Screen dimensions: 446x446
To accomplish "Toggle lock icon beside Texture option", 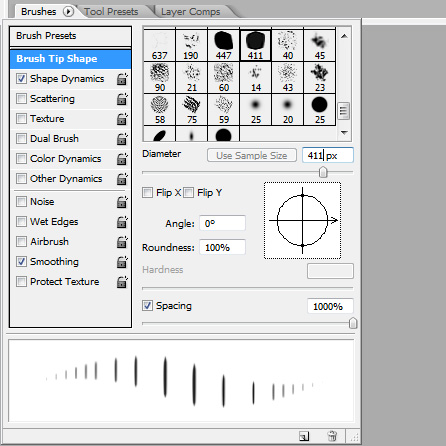I will tap(122, 119).
